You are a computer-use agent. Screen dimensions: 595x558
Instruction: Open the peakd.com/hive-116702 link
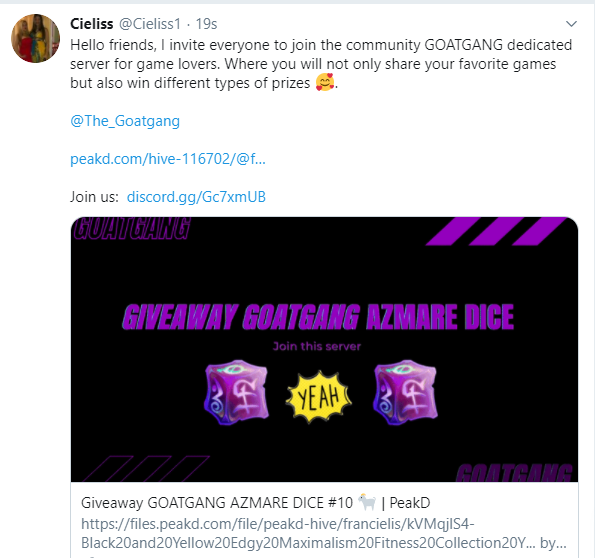pyautogui.click(x=168, y=159)
